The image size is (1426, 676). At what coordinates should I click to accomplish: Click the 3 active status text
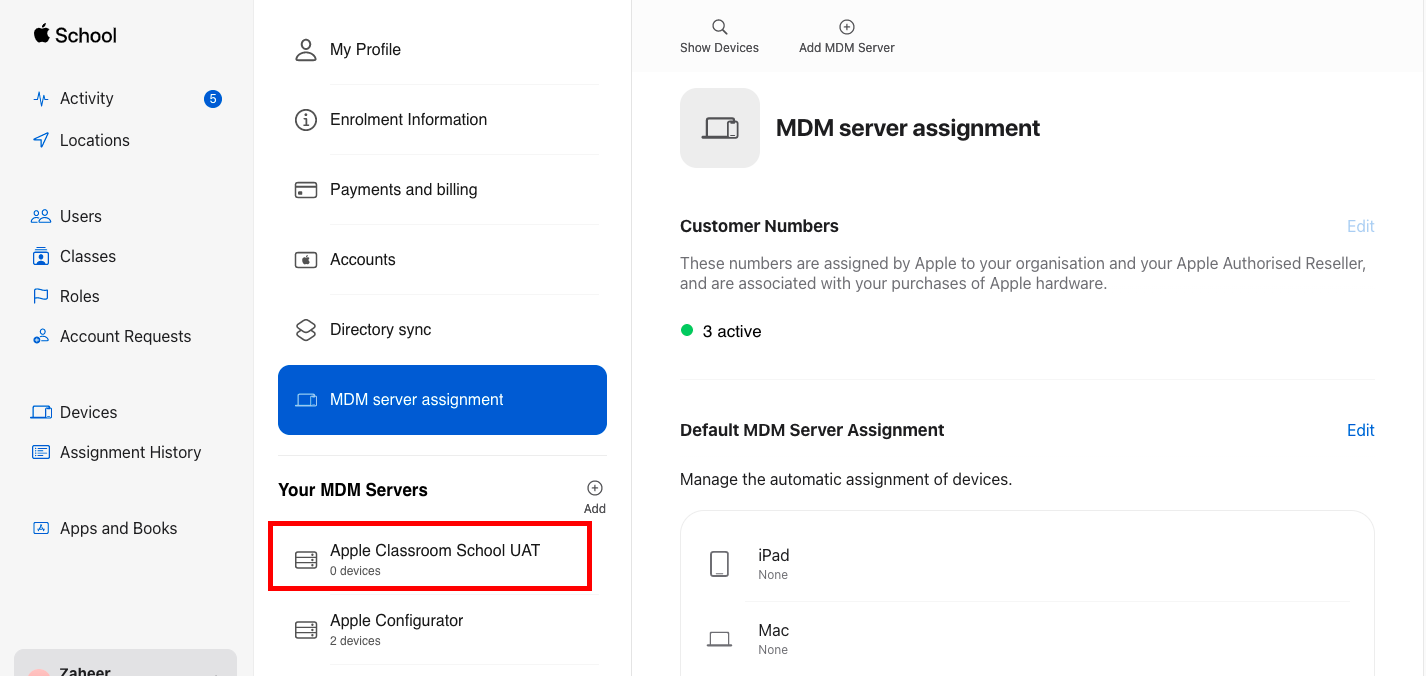(x=732, y=331)
